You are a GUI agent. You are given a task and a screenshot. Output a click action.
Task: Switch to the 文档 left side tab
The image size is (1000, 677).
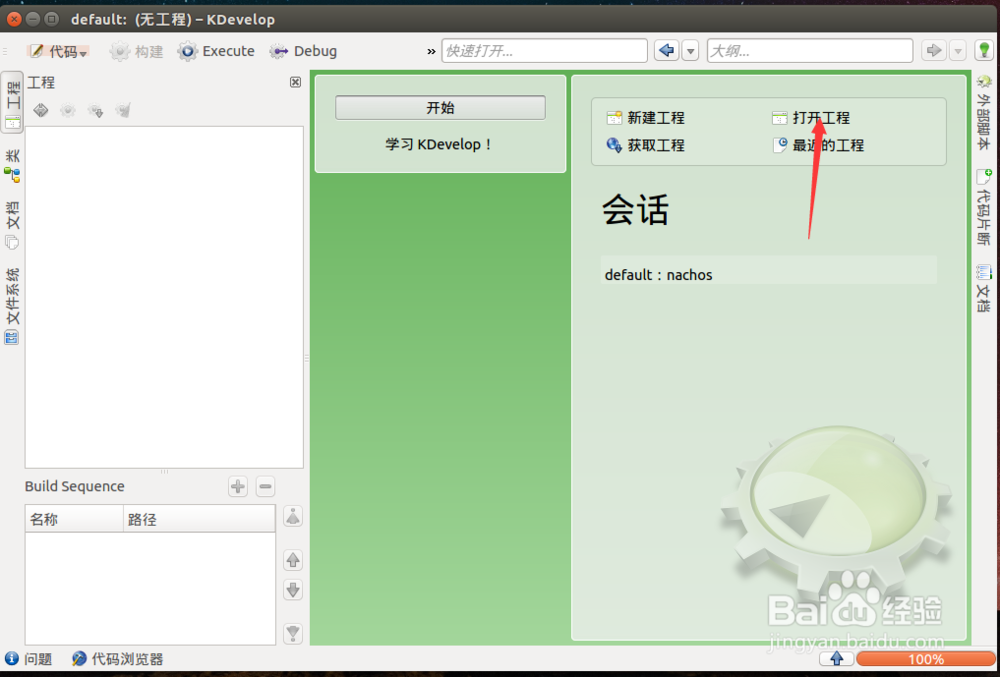coord(13,224)
